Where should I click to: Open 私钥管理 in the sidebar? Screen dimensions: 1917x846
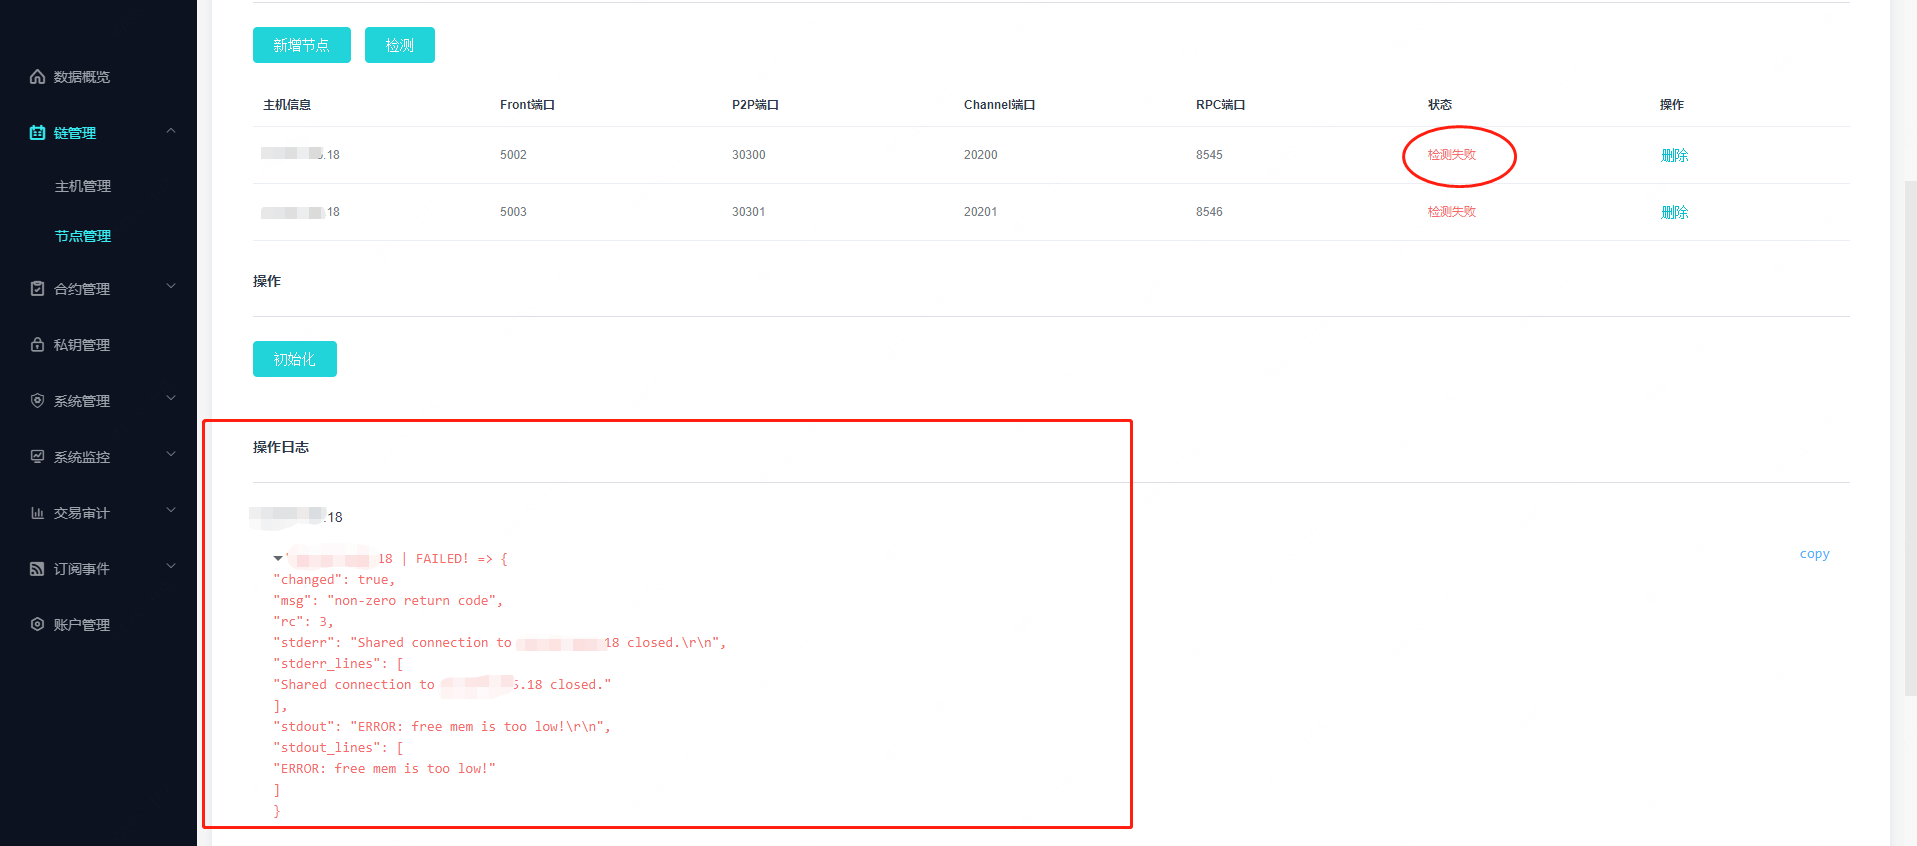[82, 345]
